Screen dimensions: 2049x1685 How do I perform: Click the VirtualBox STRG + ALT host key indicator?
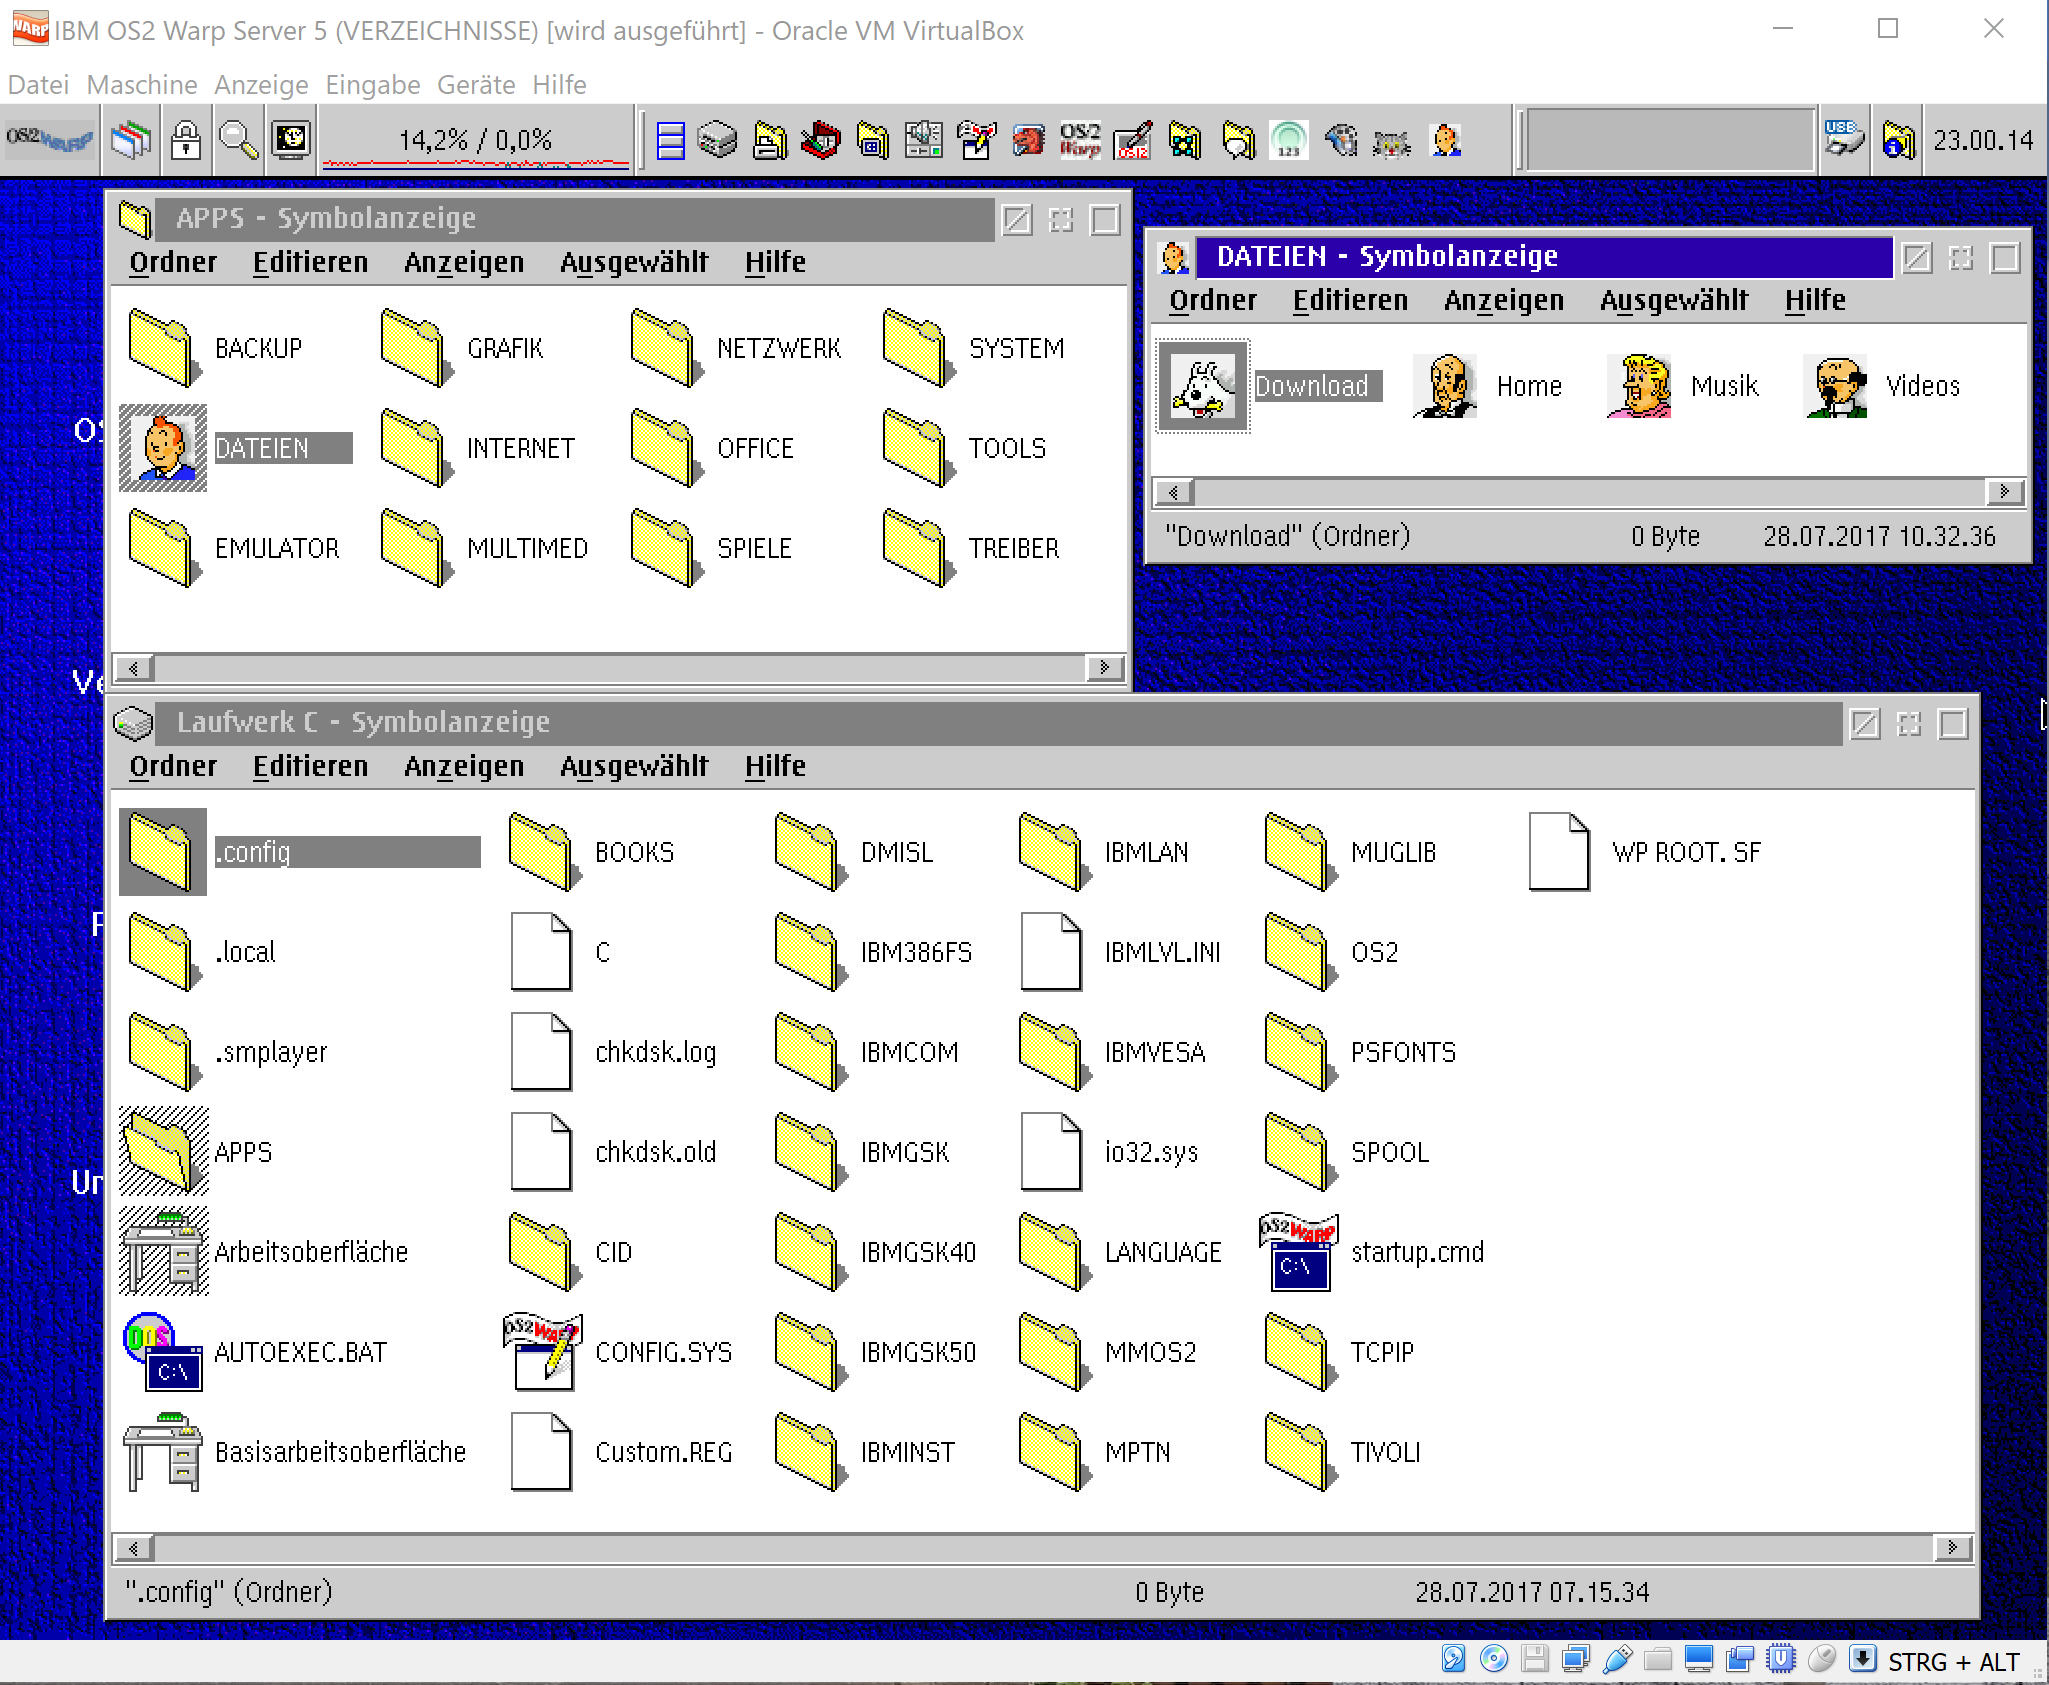tap(1953, 1661)
